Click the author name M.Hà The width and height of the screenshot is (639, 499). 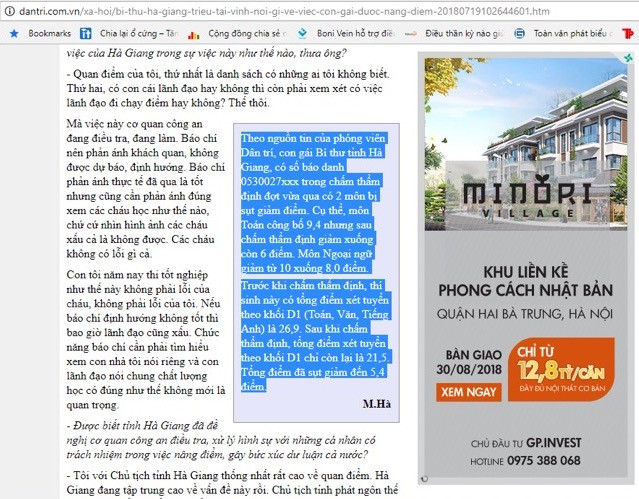point(377,404)
